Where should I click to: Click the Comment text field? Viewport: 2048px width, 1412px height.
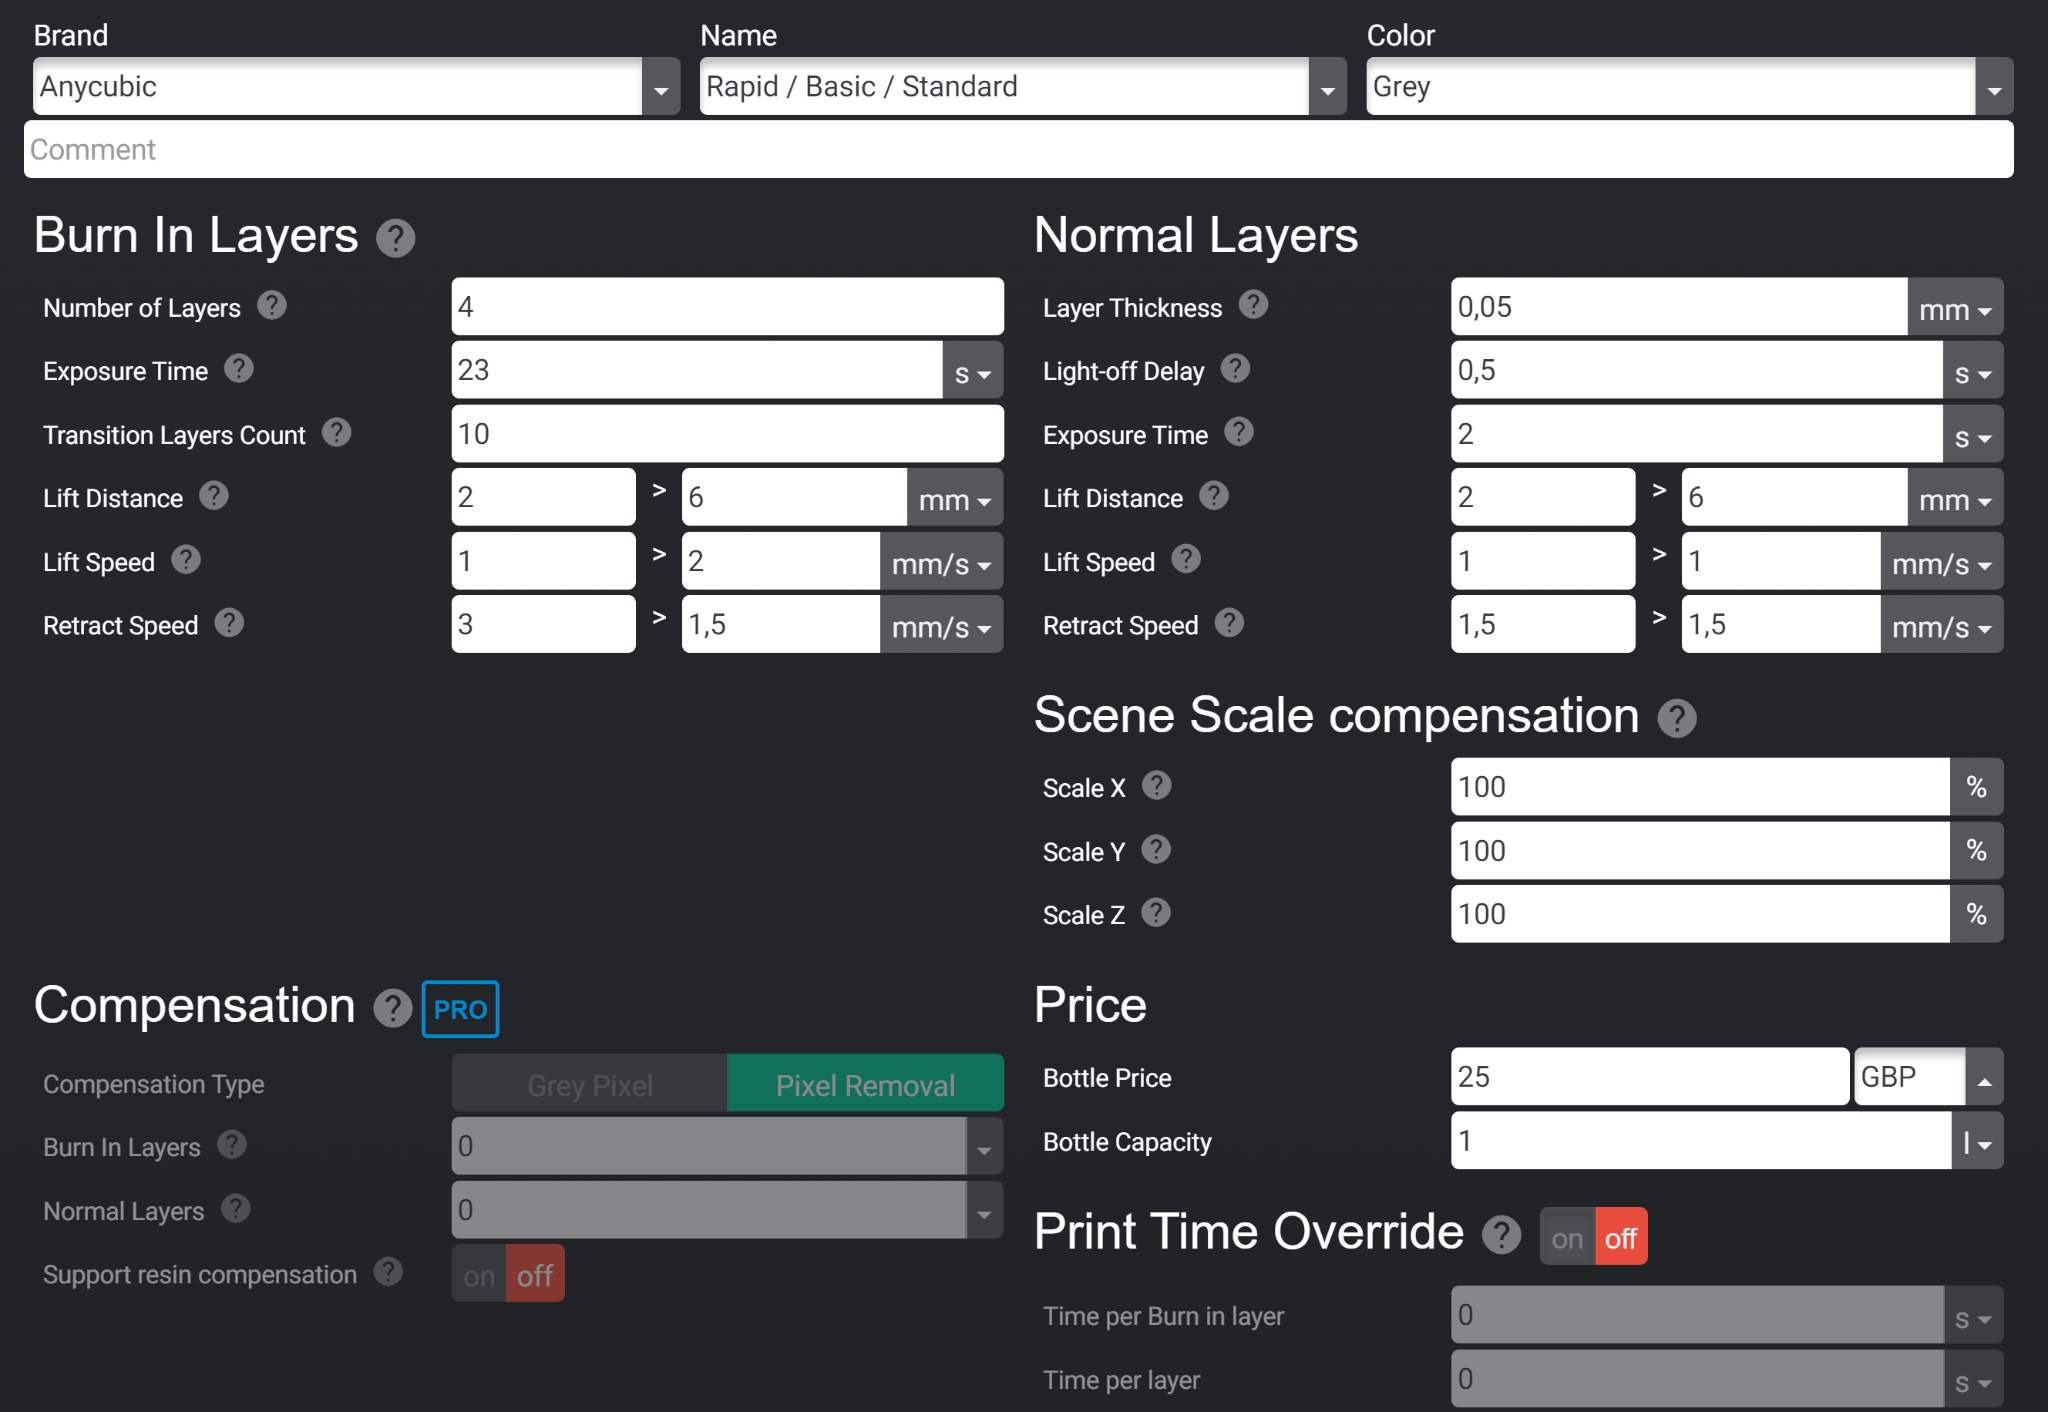pyautogui.click(x=1018, y=150)
